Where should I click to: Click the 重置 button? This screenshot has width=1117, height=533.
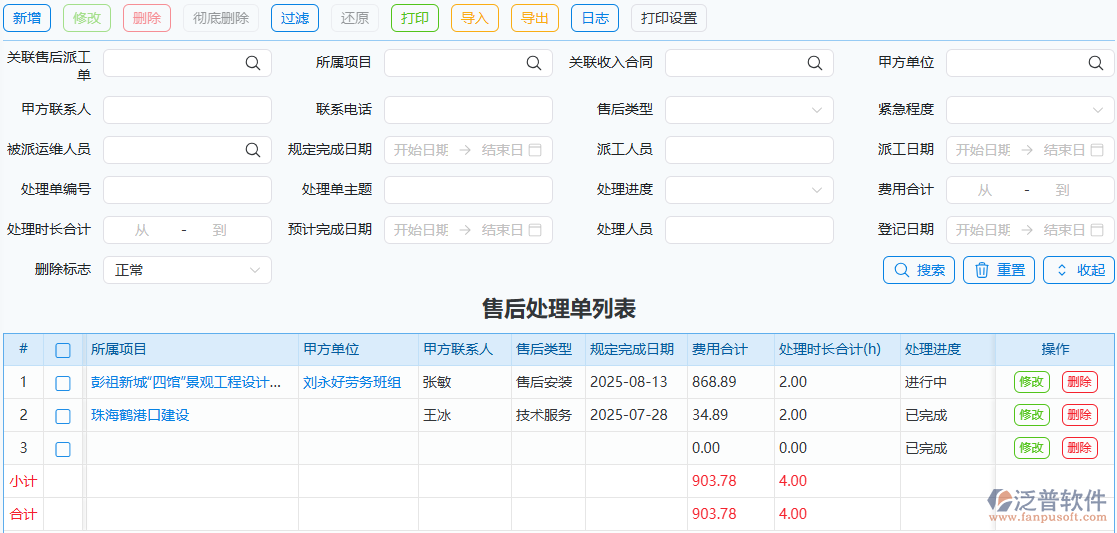click(999, 270)
